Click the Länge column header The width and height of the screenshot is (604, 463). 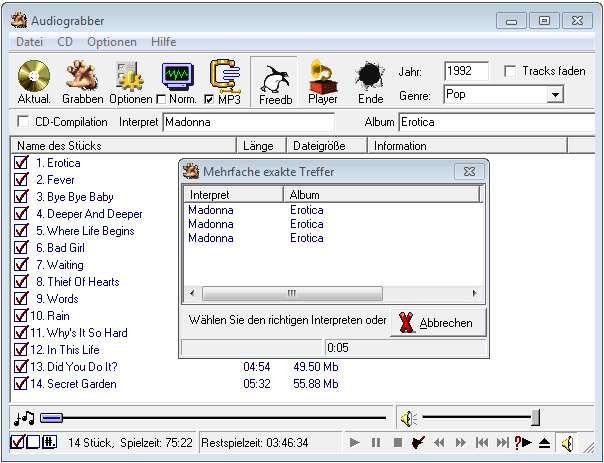coord(261,145)
